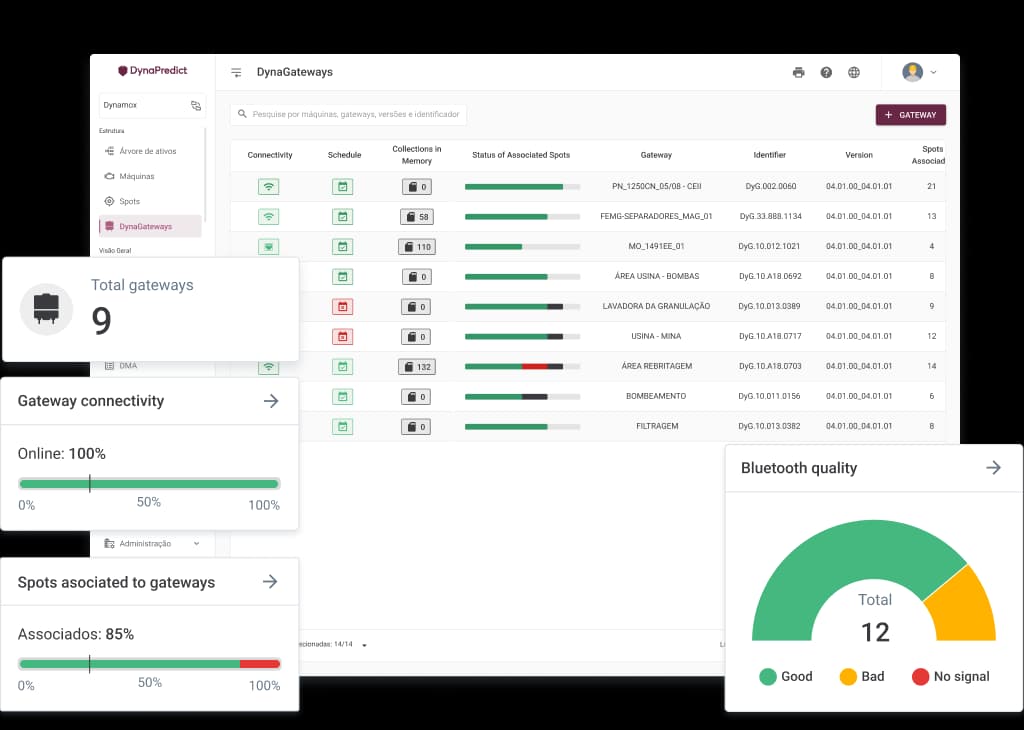Viewport: 1024px width, 730px height.
Task: Click the red schedule icon for USINA - MINA
Action: point(343,337)
